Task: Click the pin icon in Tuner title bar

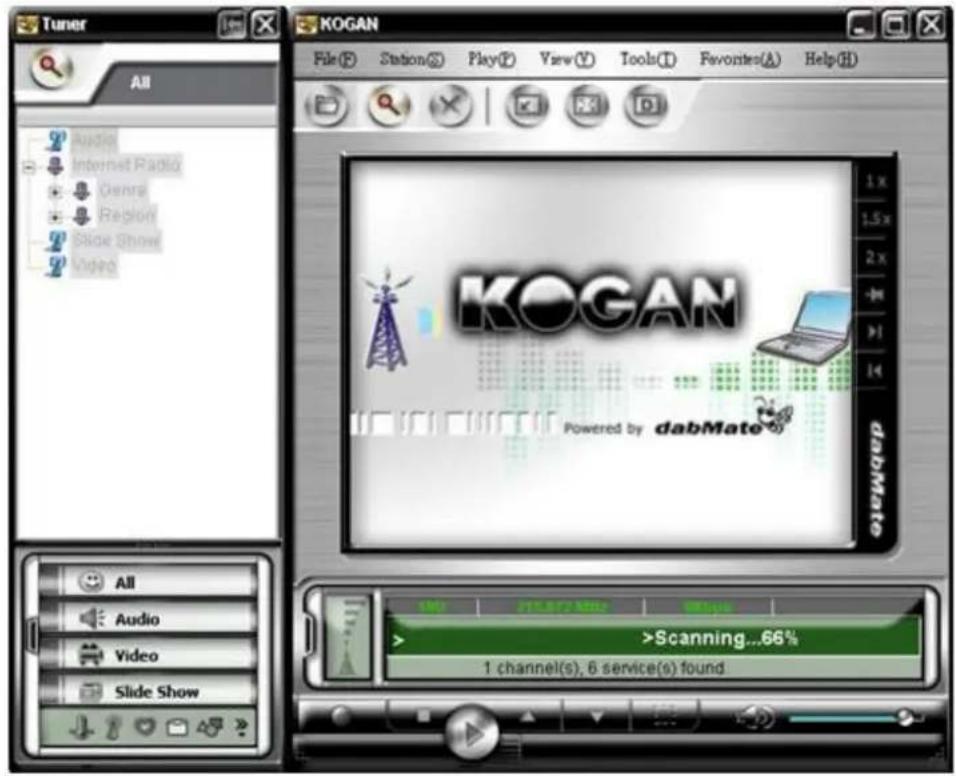Action: 232,25
